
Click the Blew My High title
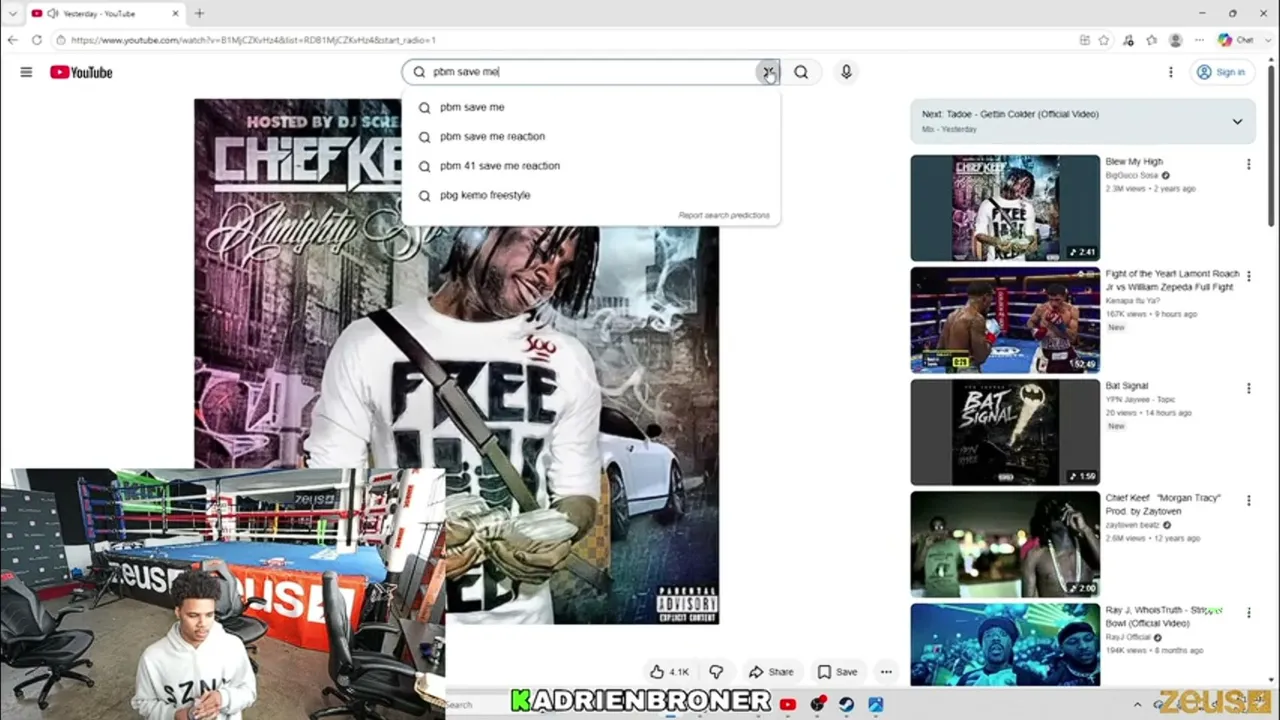[x=1134, y=162]
